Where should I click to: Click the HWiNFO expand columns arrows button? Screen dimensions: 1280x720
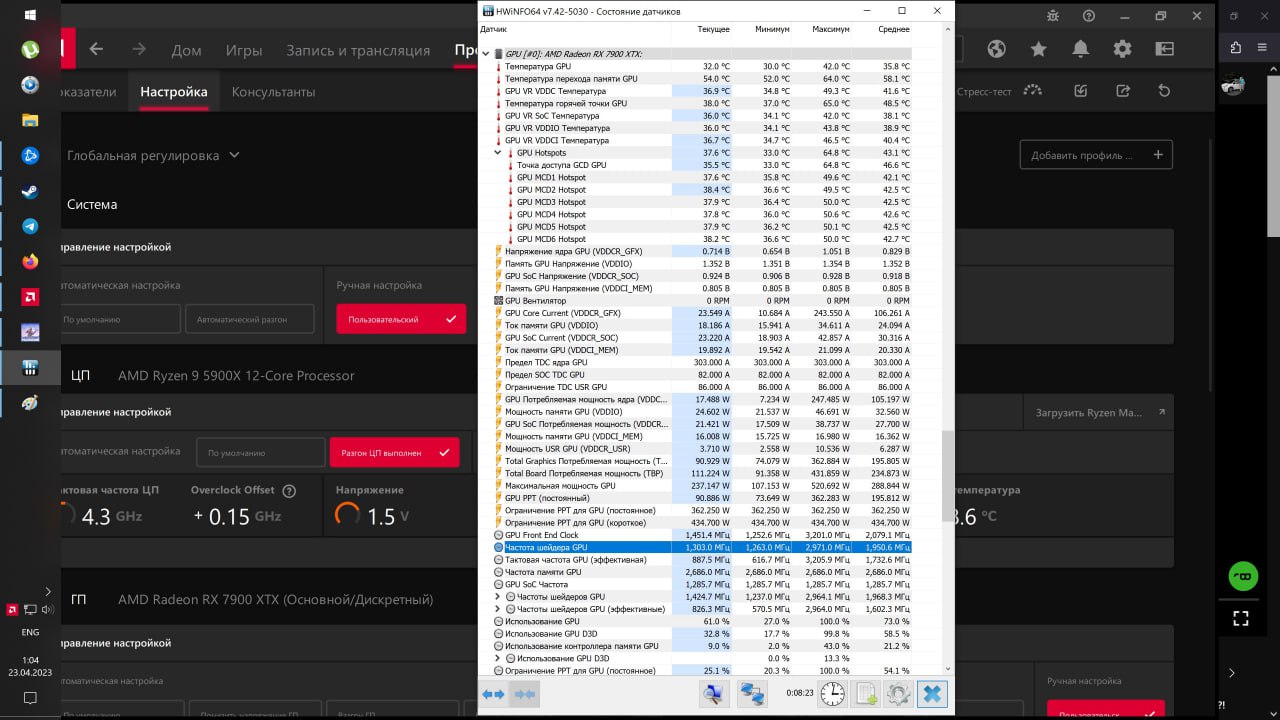click(493, 694)
